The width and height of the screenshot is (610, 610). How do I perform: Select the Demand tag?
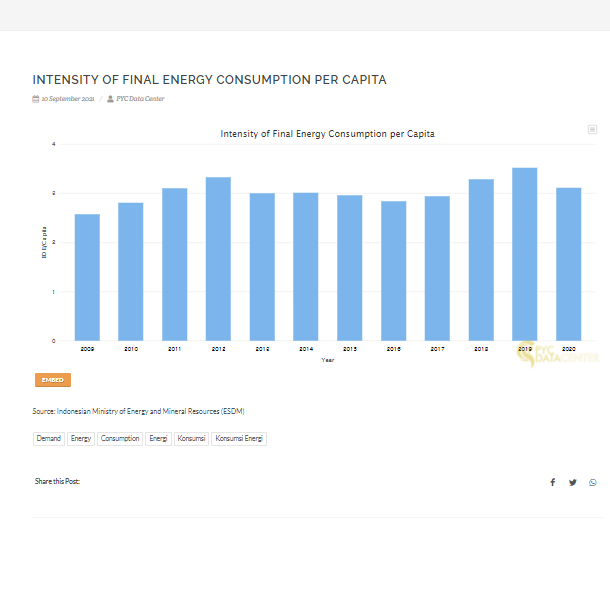pyautogui.click(x=49, y=439)
